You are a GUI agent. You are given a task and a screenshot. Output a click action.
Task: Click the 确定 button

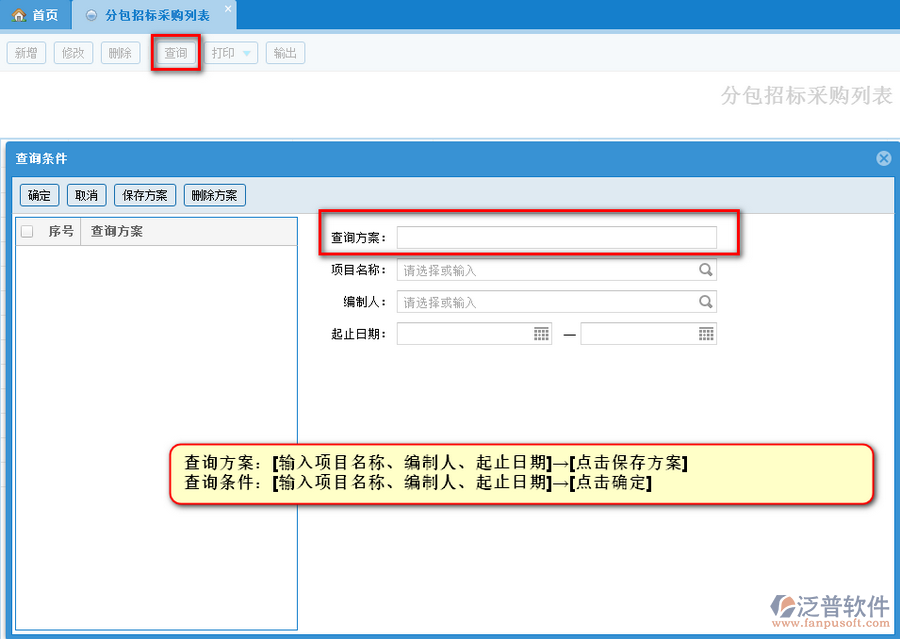40,195
